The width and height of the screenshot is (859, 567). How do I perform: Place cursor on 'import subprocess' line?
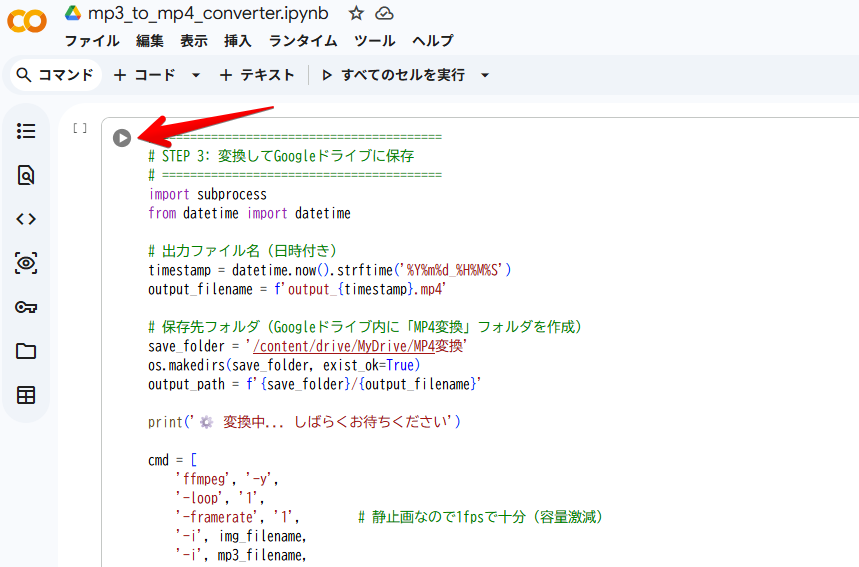[x=208, y=194]
